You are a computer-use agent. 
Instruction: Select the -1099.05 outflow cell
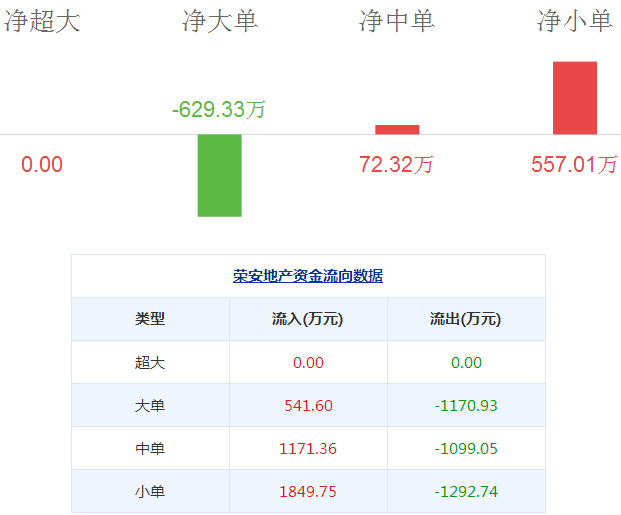(x=466, y=449)
